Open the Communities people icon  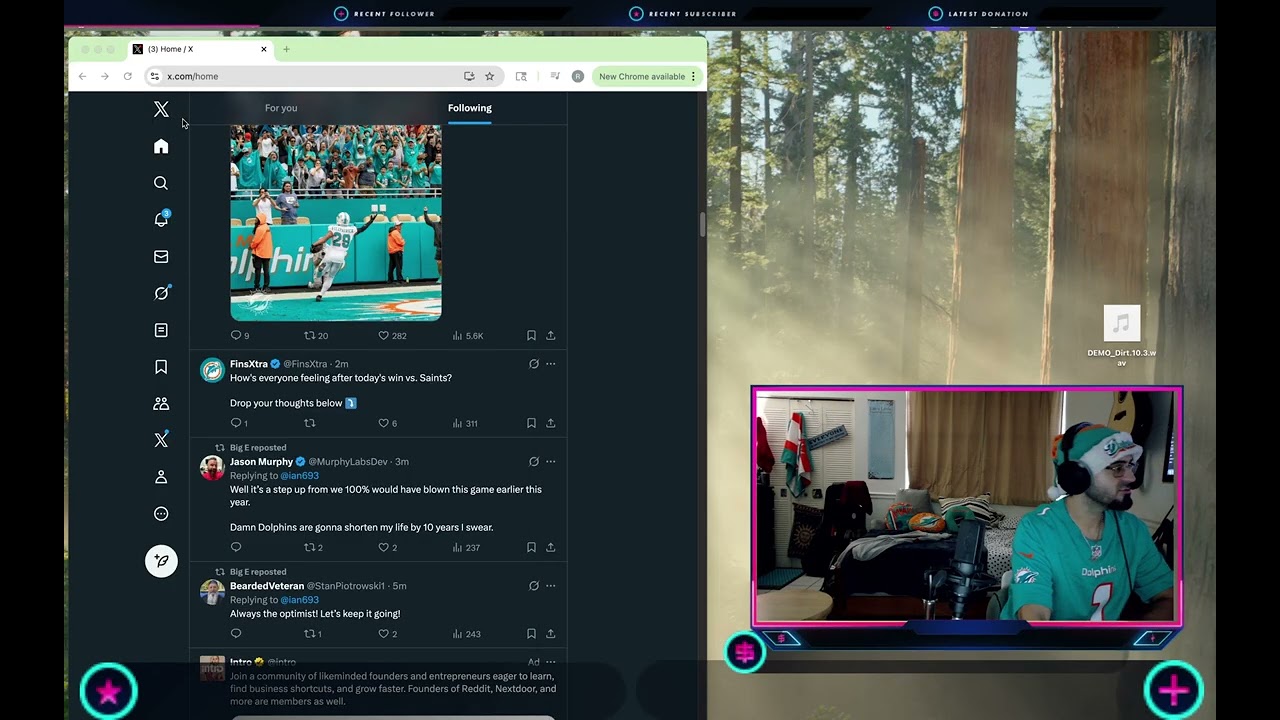pyautogui.click(x=161, y=404)
